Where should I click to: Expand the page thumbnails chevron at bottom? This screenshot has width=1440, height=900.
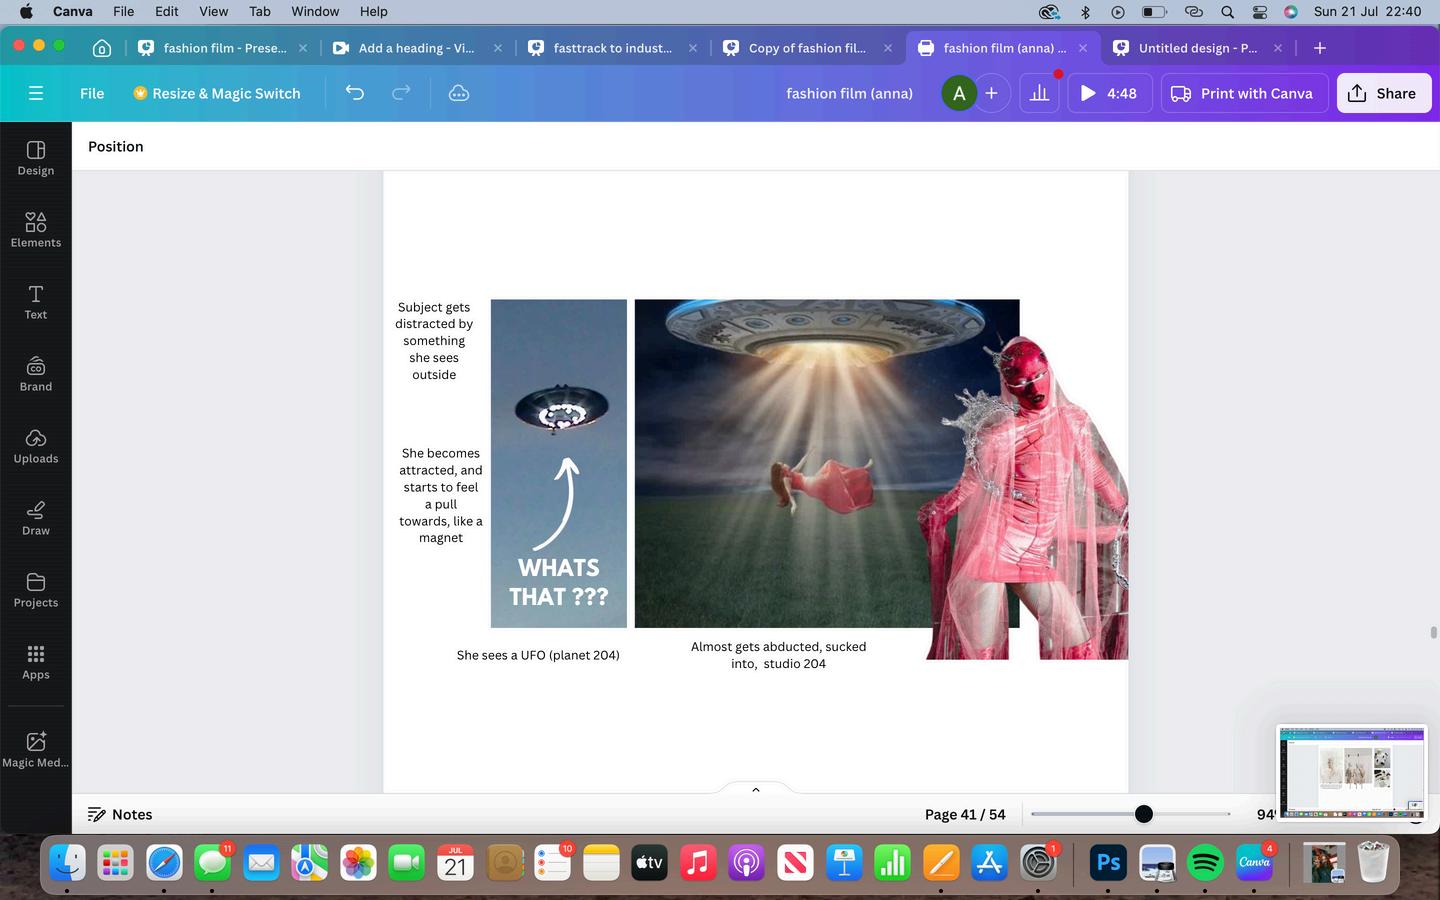(756, 789)
